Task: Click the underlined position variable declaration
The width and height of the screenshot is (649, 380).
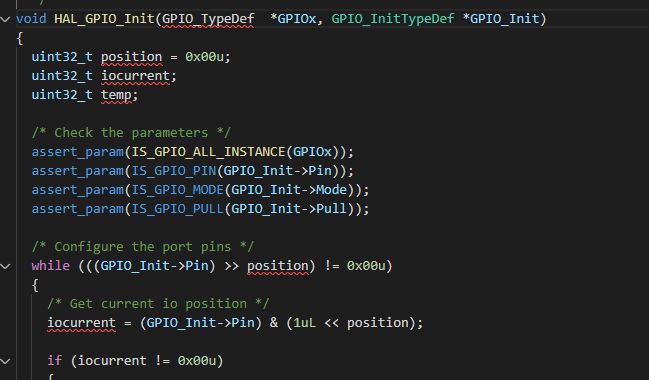Action: 132,57
